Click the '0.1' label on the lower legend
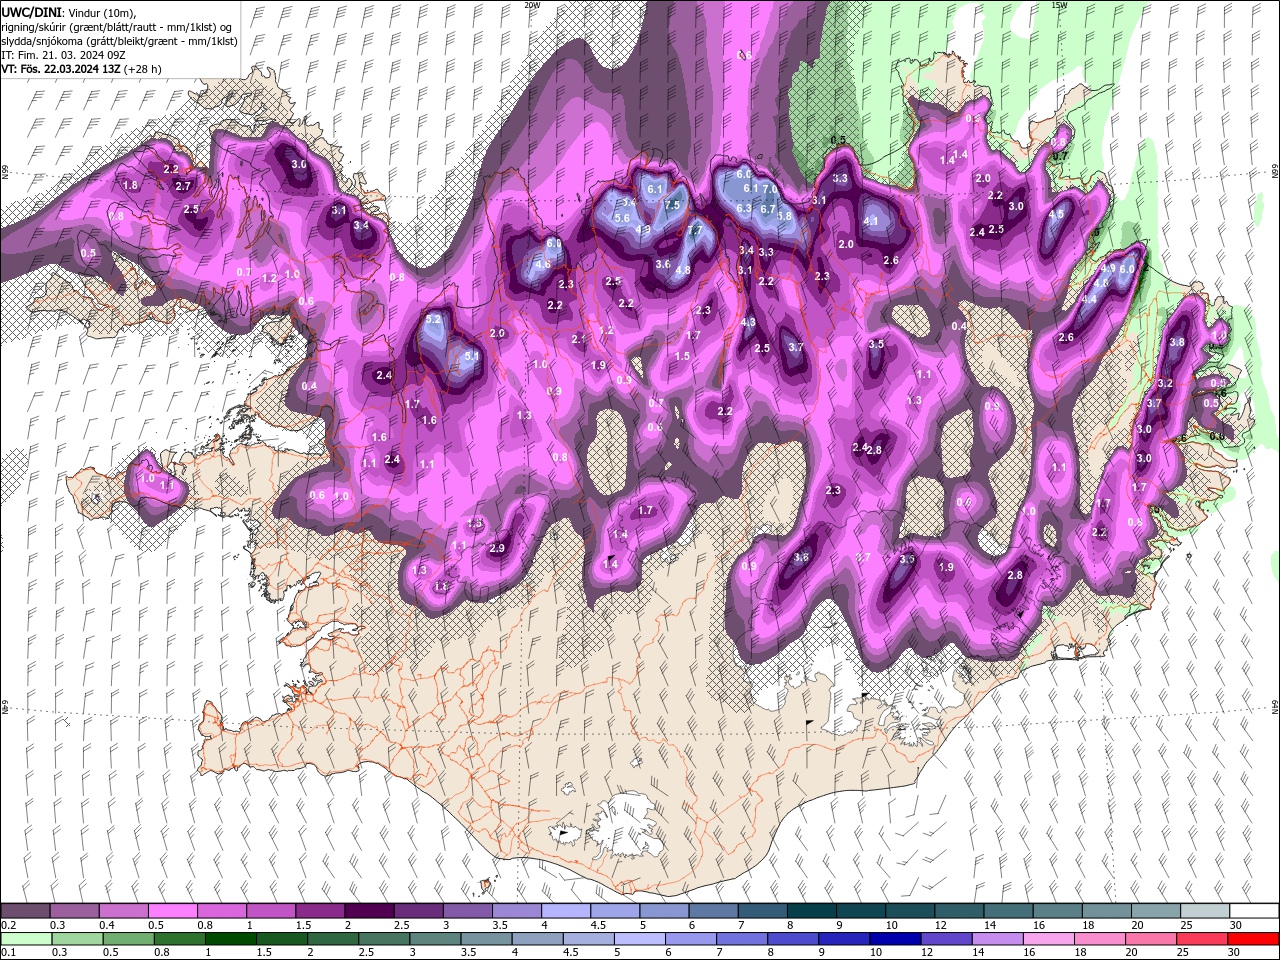This screenshot has width=1280, height=960. (x=9, y=953)
